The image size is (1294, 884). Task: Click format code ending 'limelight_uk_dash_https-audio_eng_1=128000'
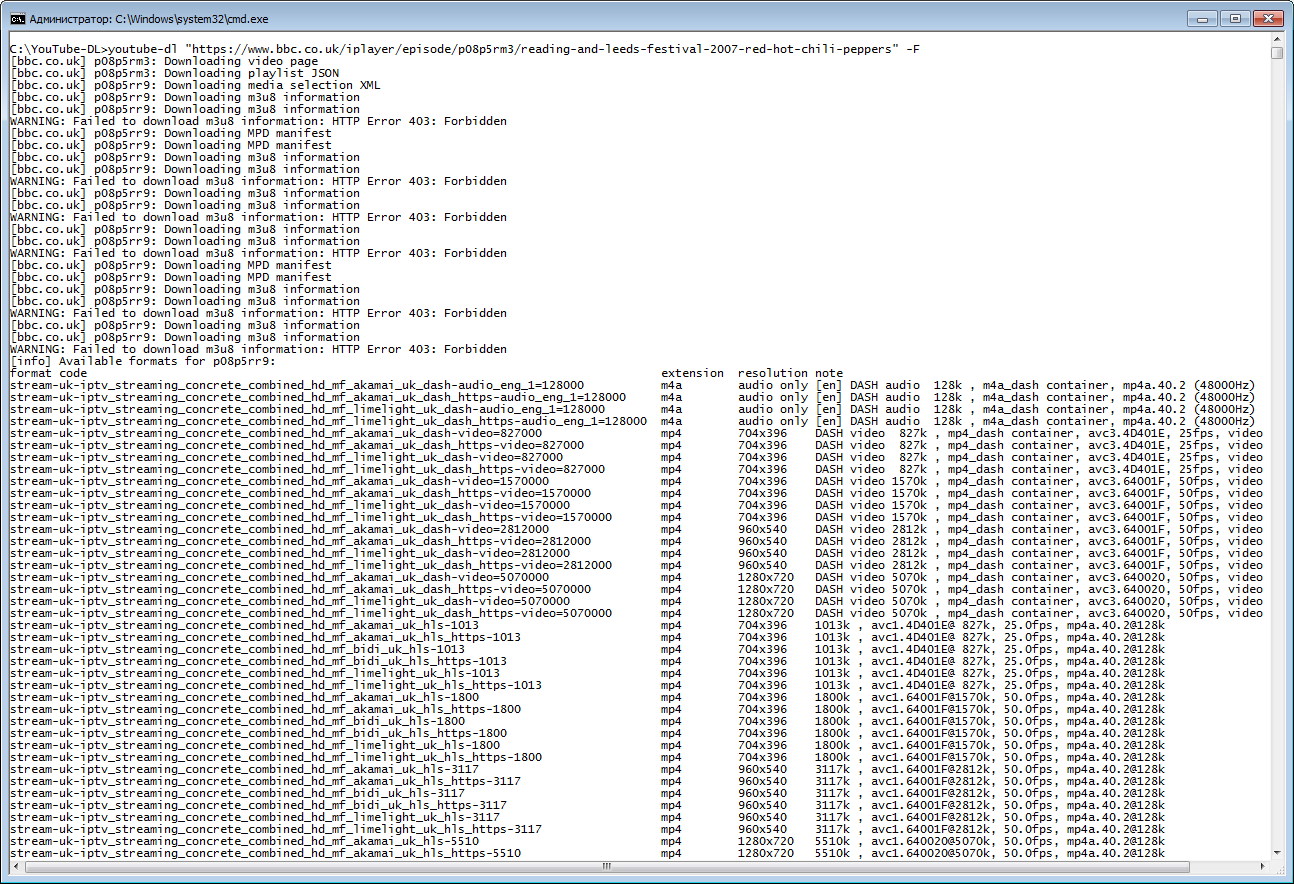pos(328,421)
